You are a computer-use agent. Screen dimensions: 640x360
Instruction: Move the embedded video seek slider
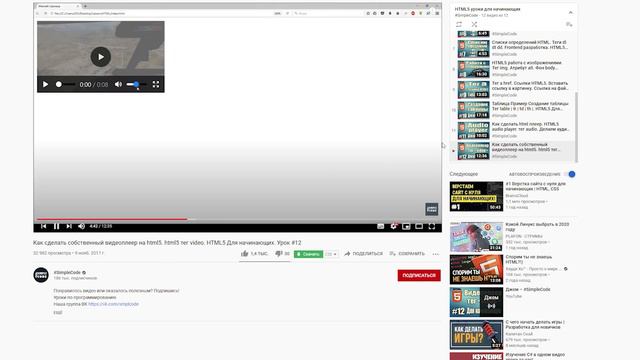65,84
